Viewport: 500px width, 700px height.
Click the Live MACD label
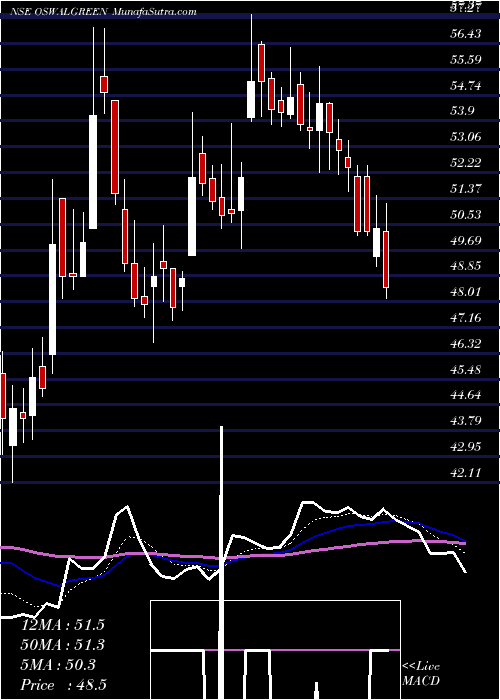[x=421, y=674]
